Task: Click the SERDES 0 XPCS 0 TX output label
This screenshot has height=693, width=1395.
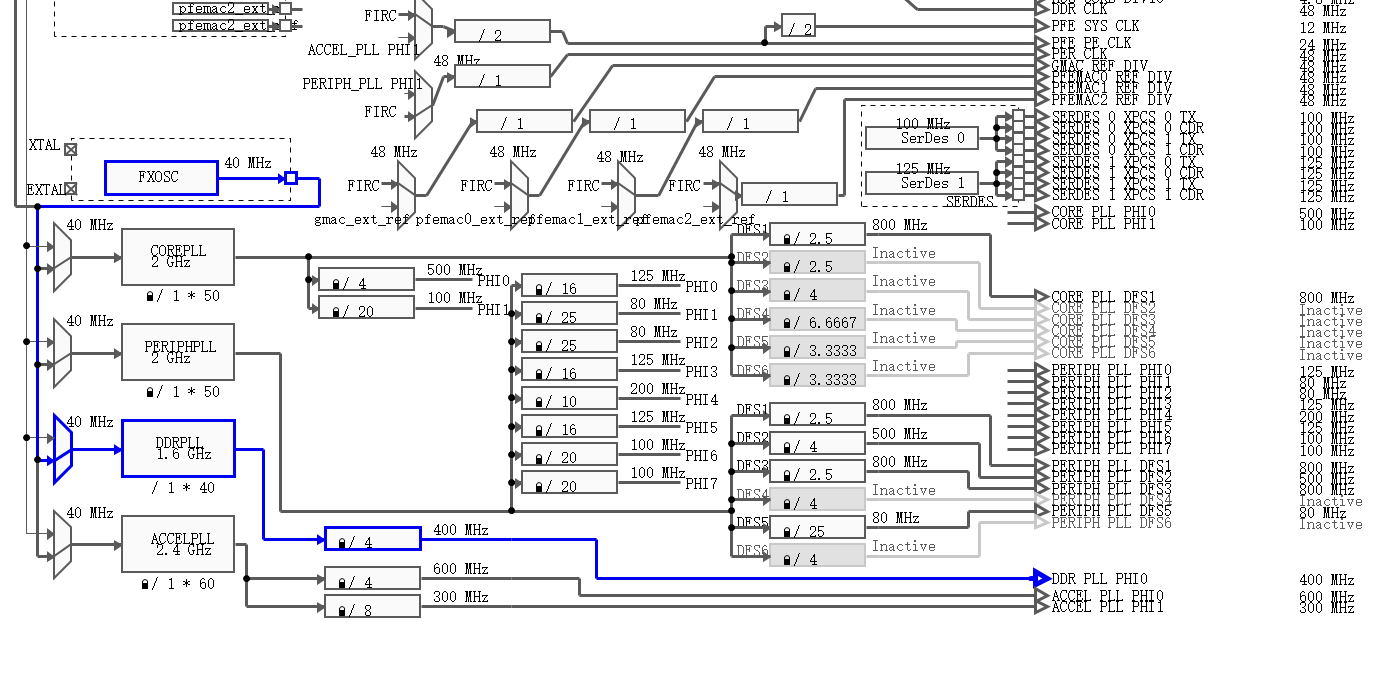Action: pyautogui.click(x=1124, y=117)
